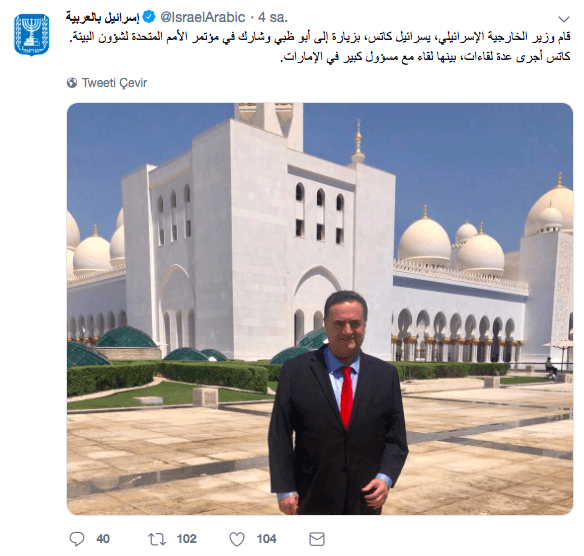Like the tweet with heart icon

[x=237, y=539]
